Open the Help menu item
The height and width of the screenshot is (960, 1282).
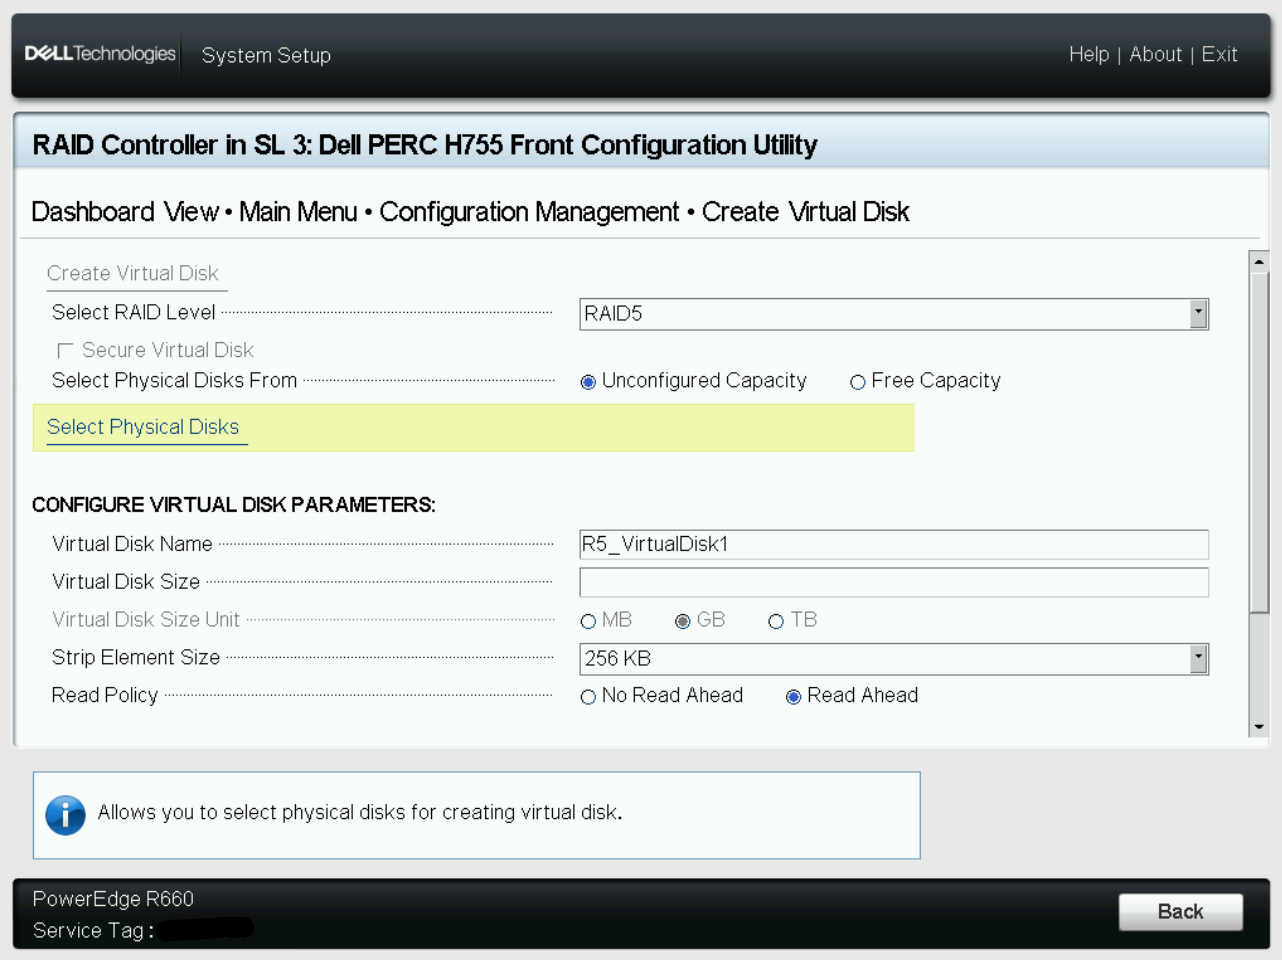[1089, 54]
